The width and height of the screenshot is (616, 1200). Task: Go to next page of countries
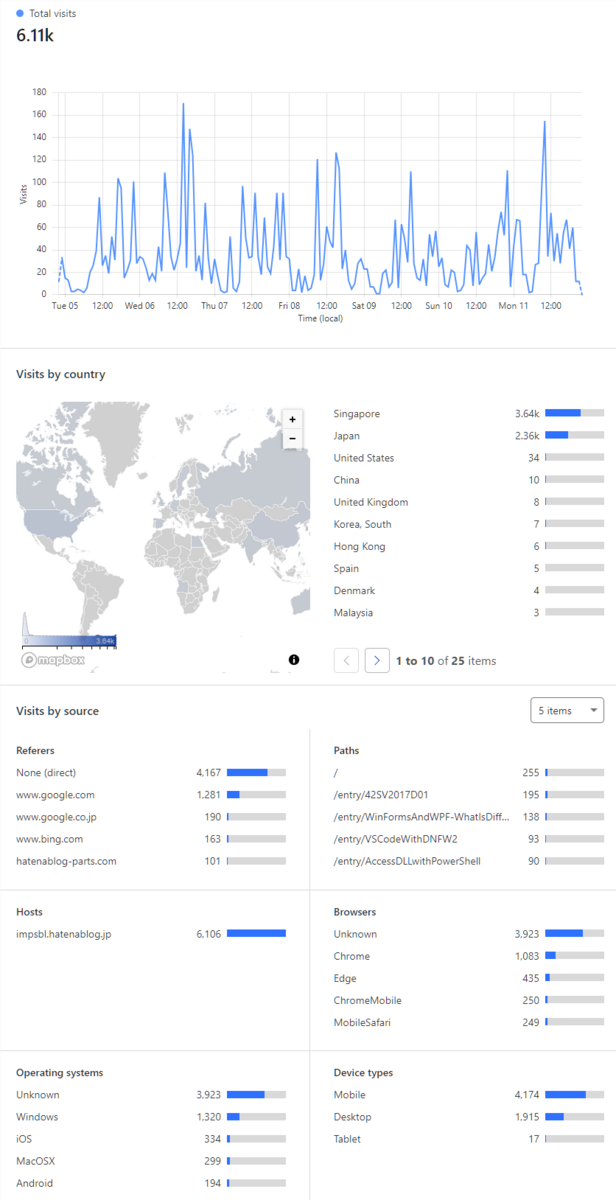(377, 660)
